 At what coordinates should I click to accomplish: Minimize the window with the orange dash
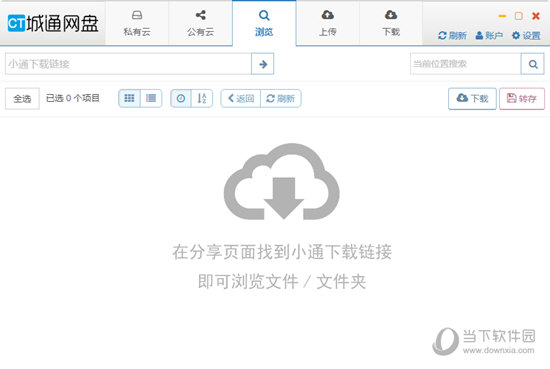point(502,16)
